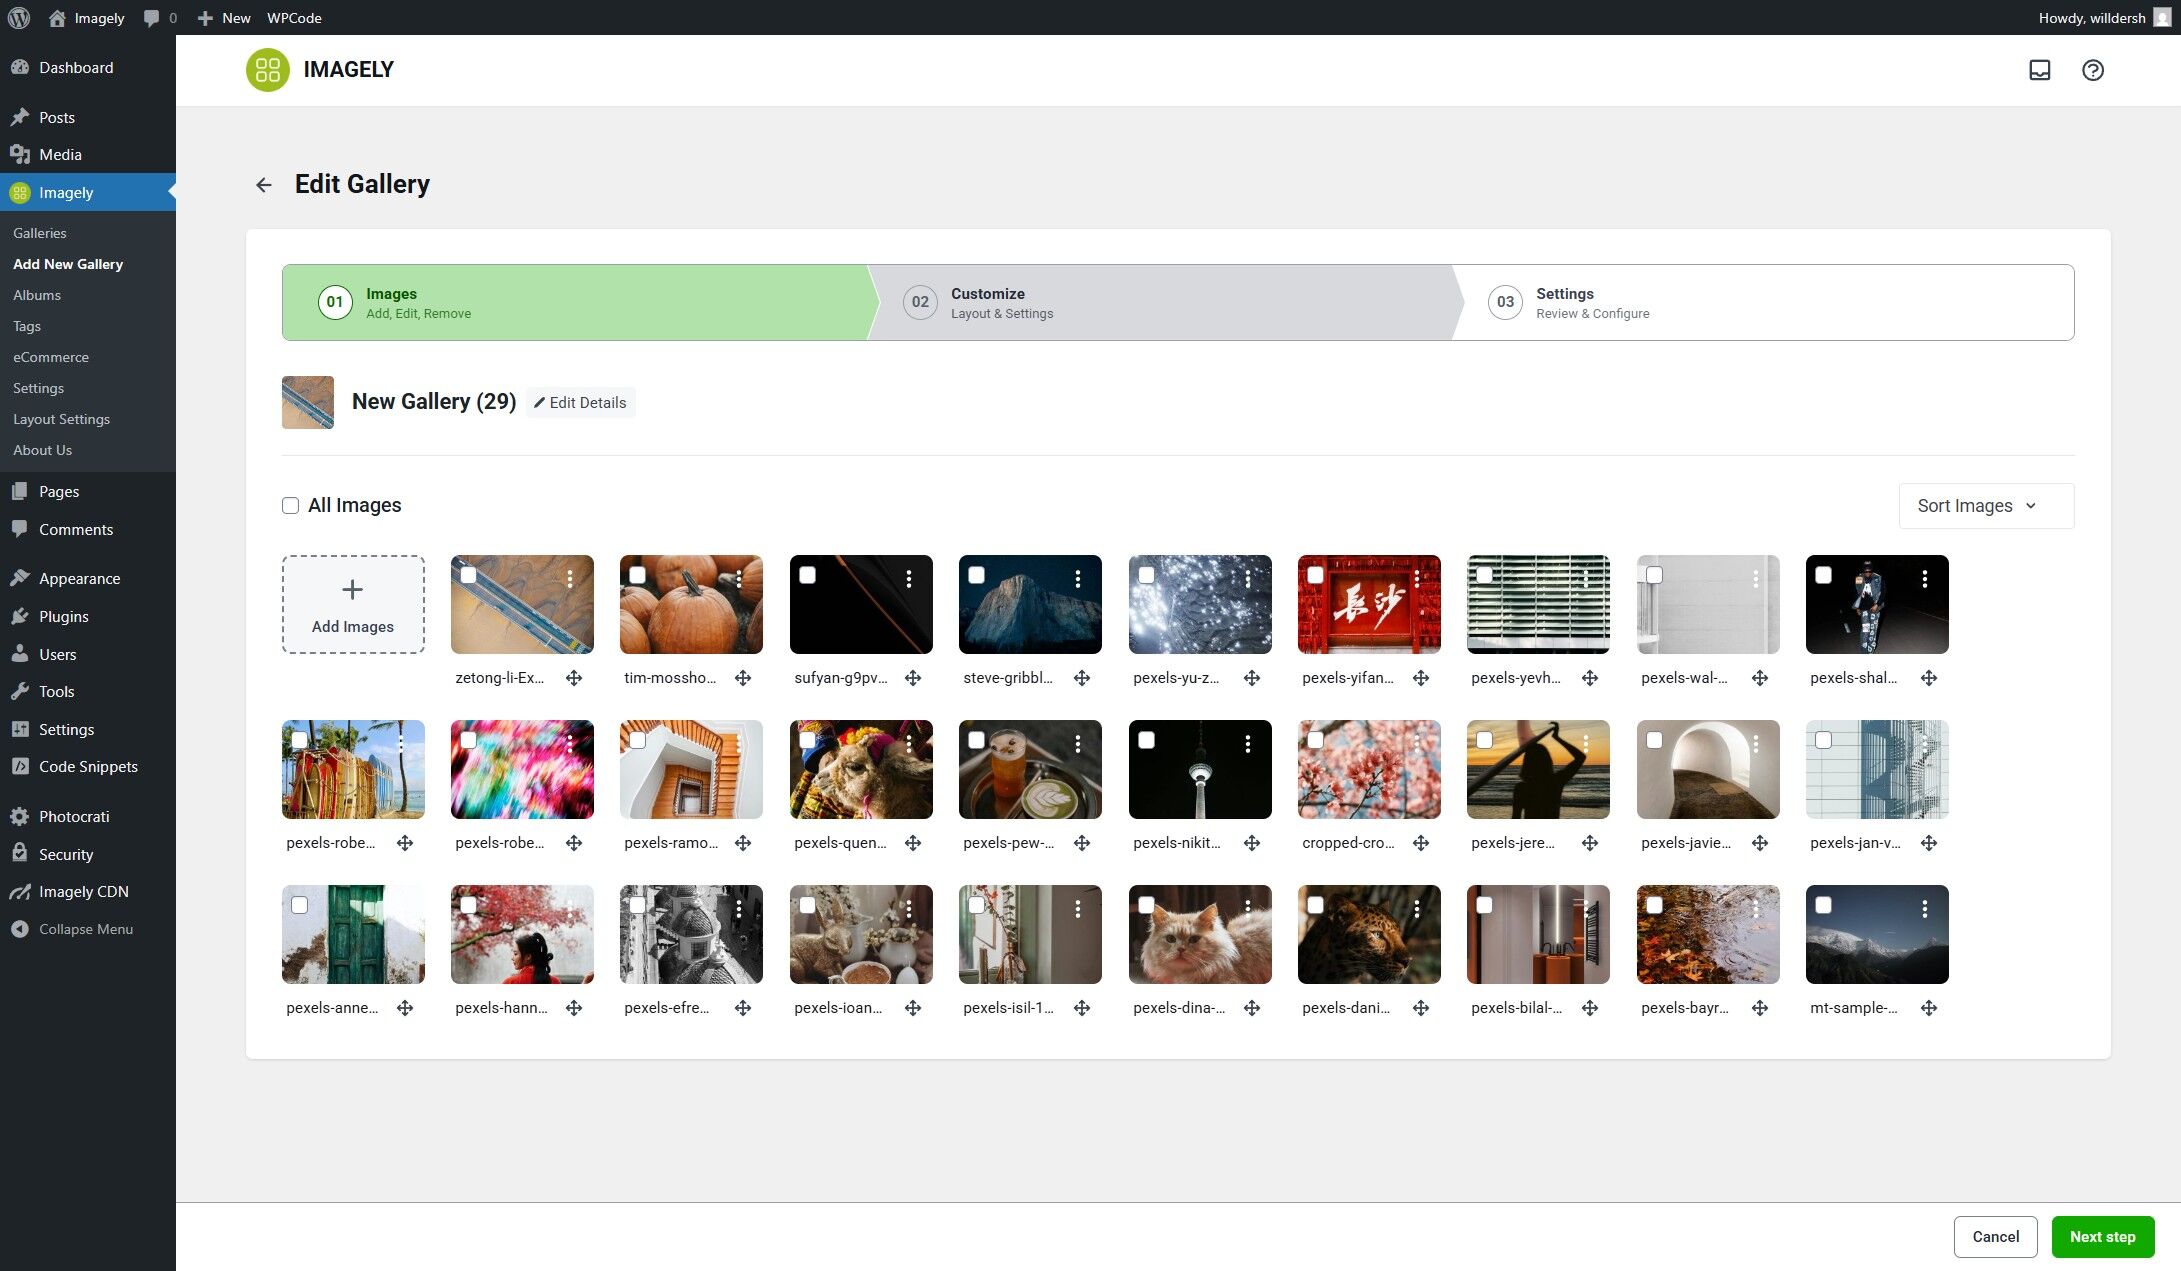Open the three-dot menu on zetong-li image
Image resolution: width=2181 pixels, height=1271 pixels.
point(570,578)
